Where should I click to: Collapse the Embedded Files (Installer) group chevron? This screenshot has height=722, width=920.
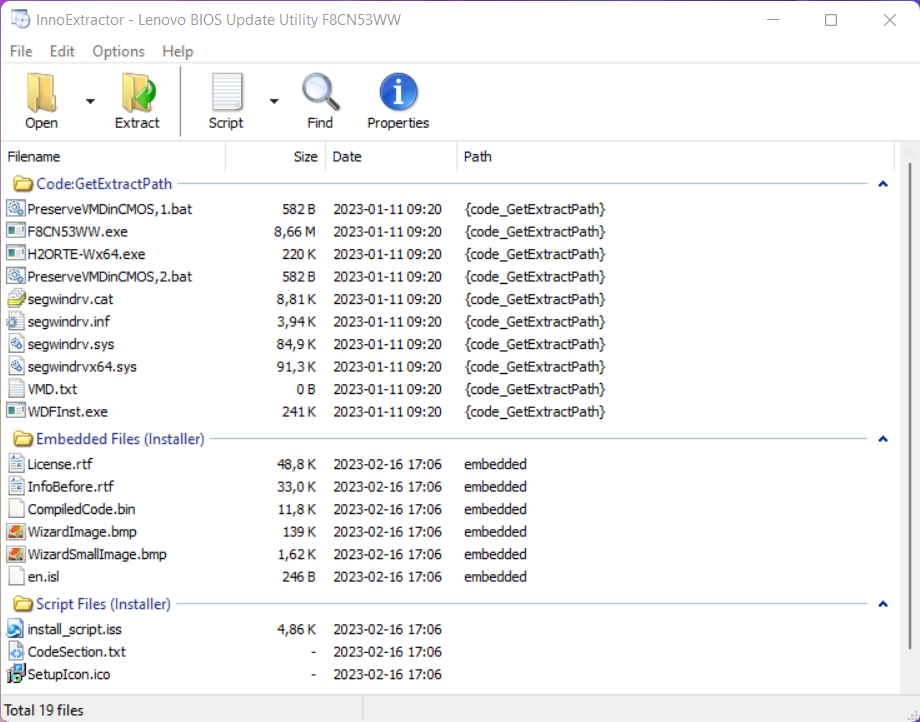(x=883, y=439)
